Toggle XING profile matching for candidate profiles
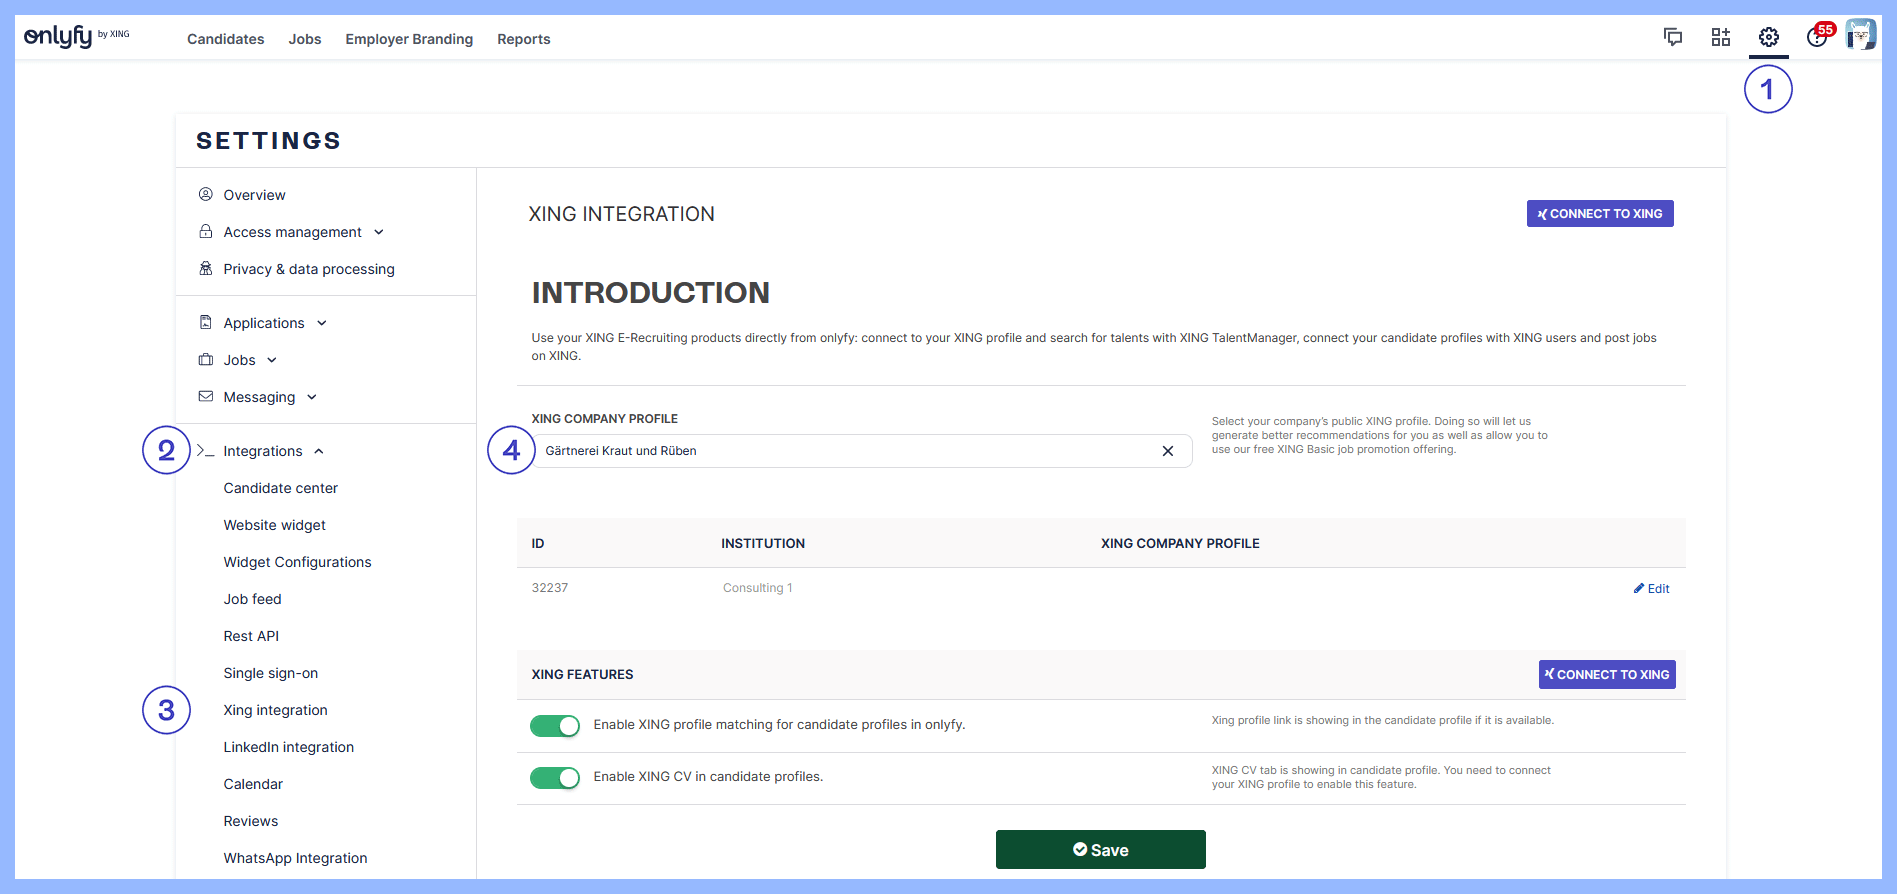 555,726
